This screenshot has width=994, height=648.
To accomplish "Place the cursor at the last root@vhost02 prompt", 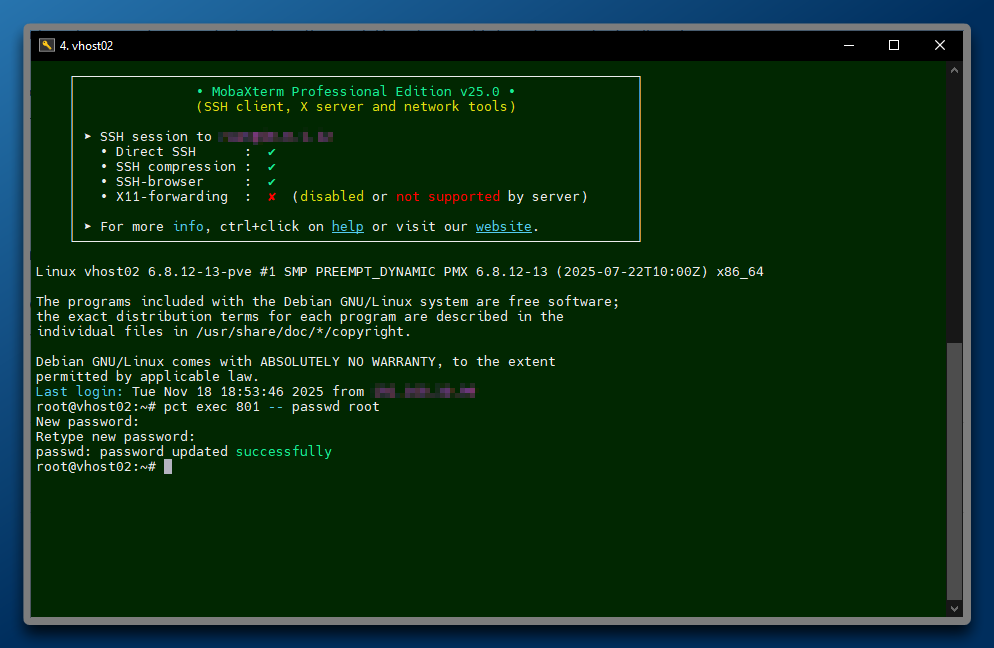I will 168,467.
